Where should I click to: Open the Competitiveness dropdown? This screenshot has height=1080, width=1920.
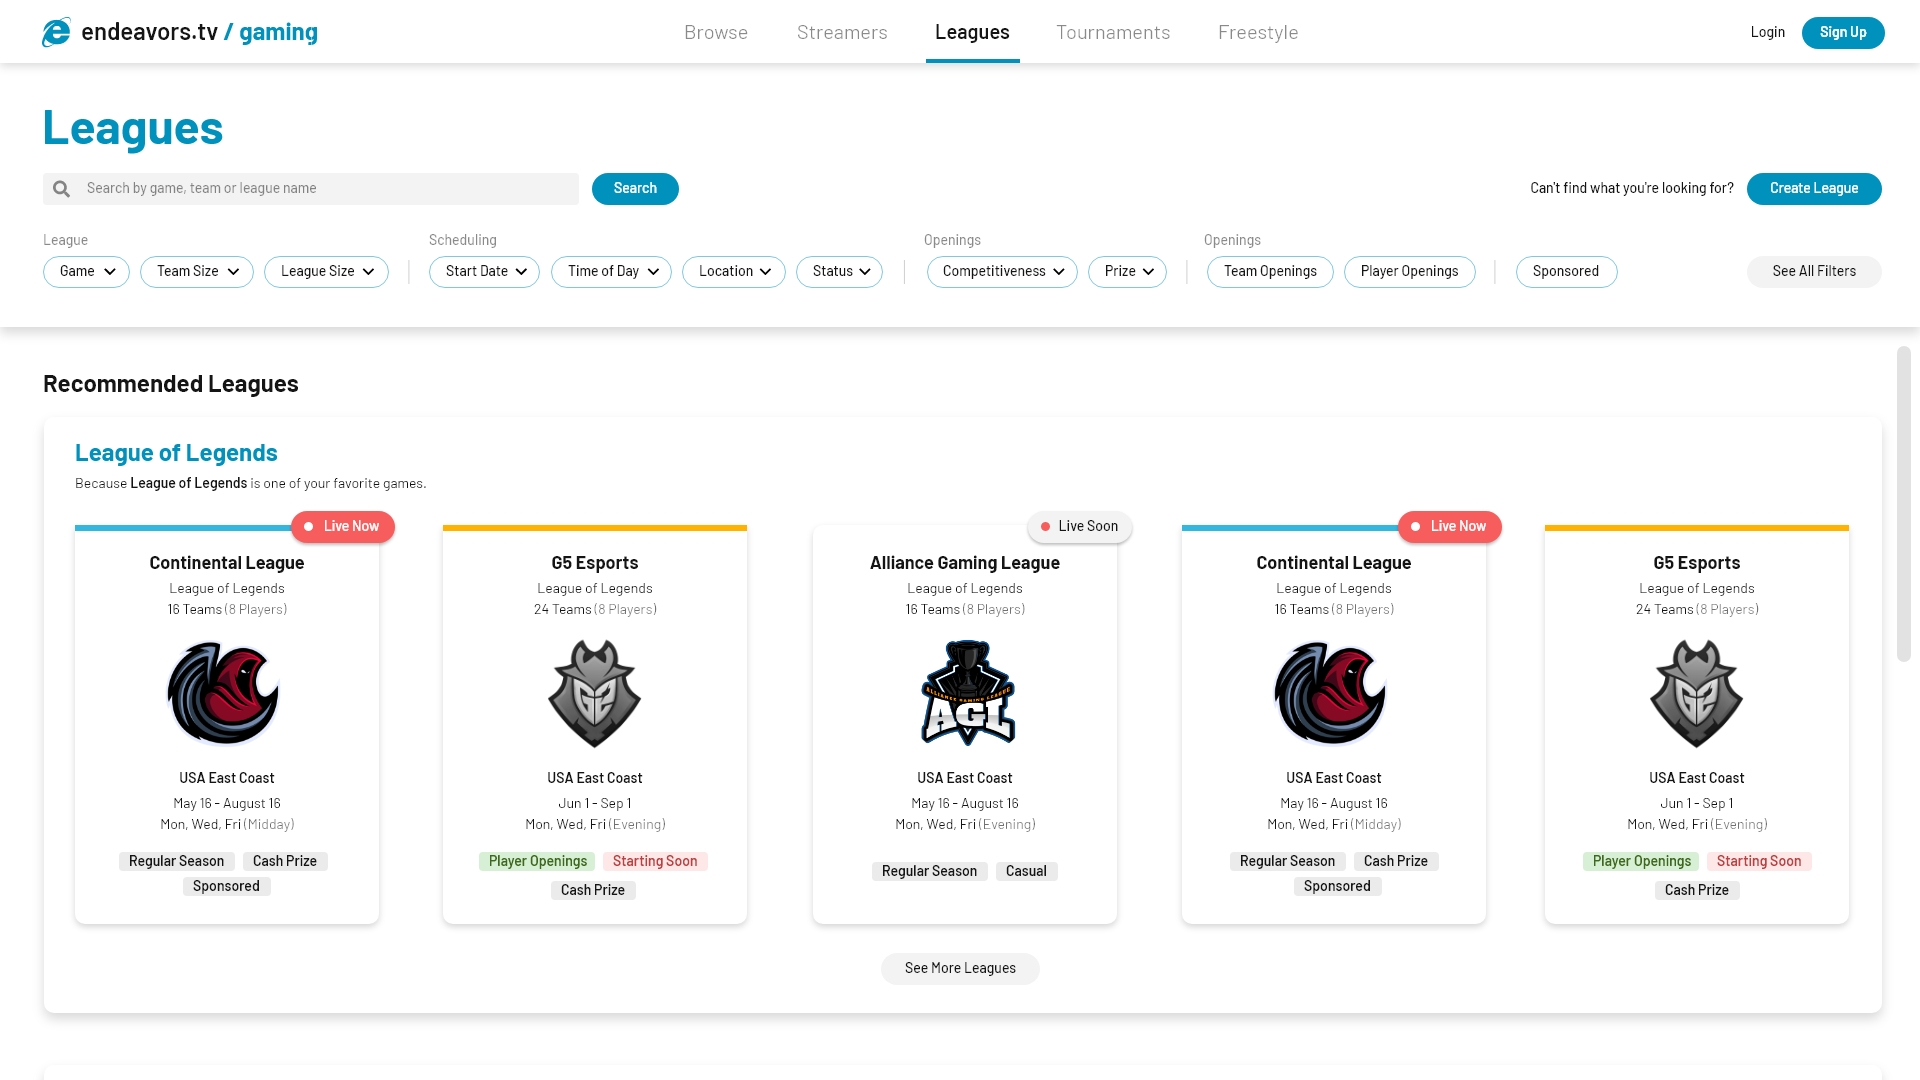pyautogui.click(x=1002, y=272)
